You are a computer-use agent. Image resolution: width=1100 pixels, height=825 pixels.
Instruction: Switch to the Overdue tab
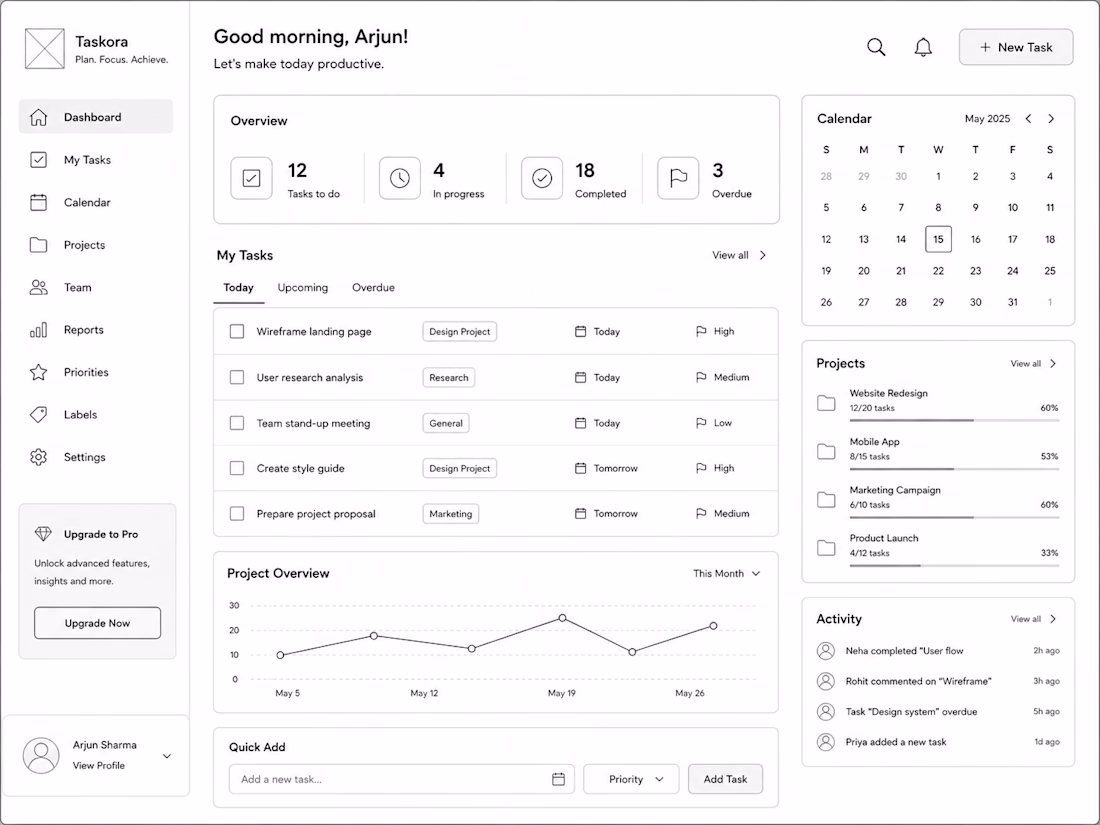tap(373, 288)
